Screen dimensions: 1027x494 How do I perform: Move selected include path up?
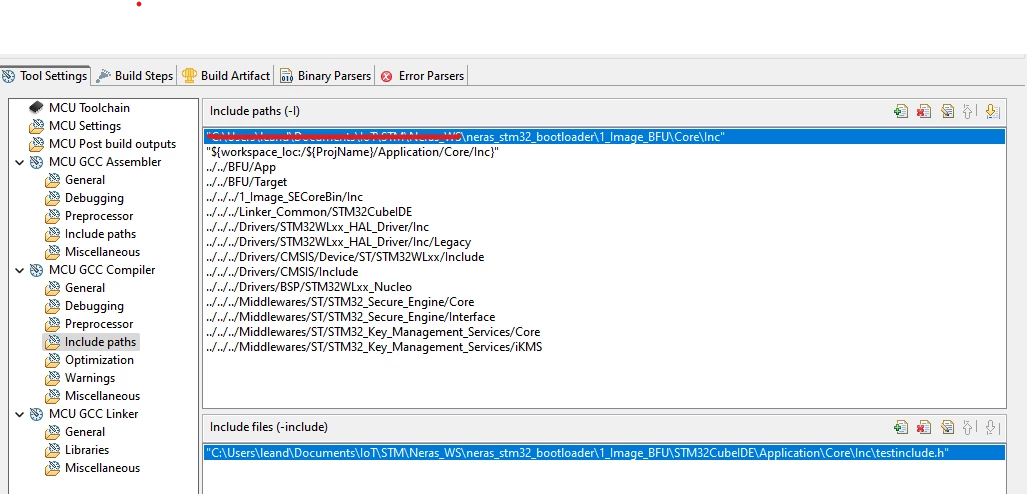(x=967, y=111)
